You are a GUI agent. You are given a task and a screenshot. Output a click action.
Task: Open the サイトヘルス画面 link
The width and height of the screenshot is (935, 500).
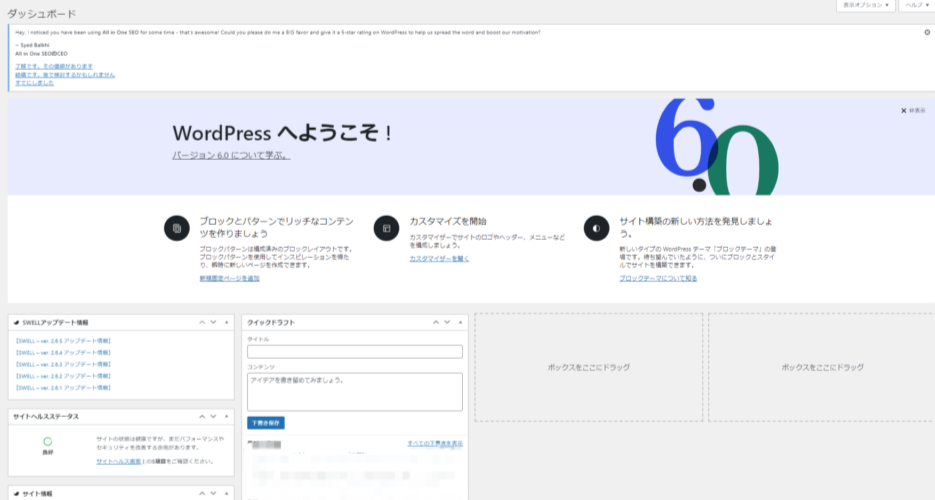(119, 461)
